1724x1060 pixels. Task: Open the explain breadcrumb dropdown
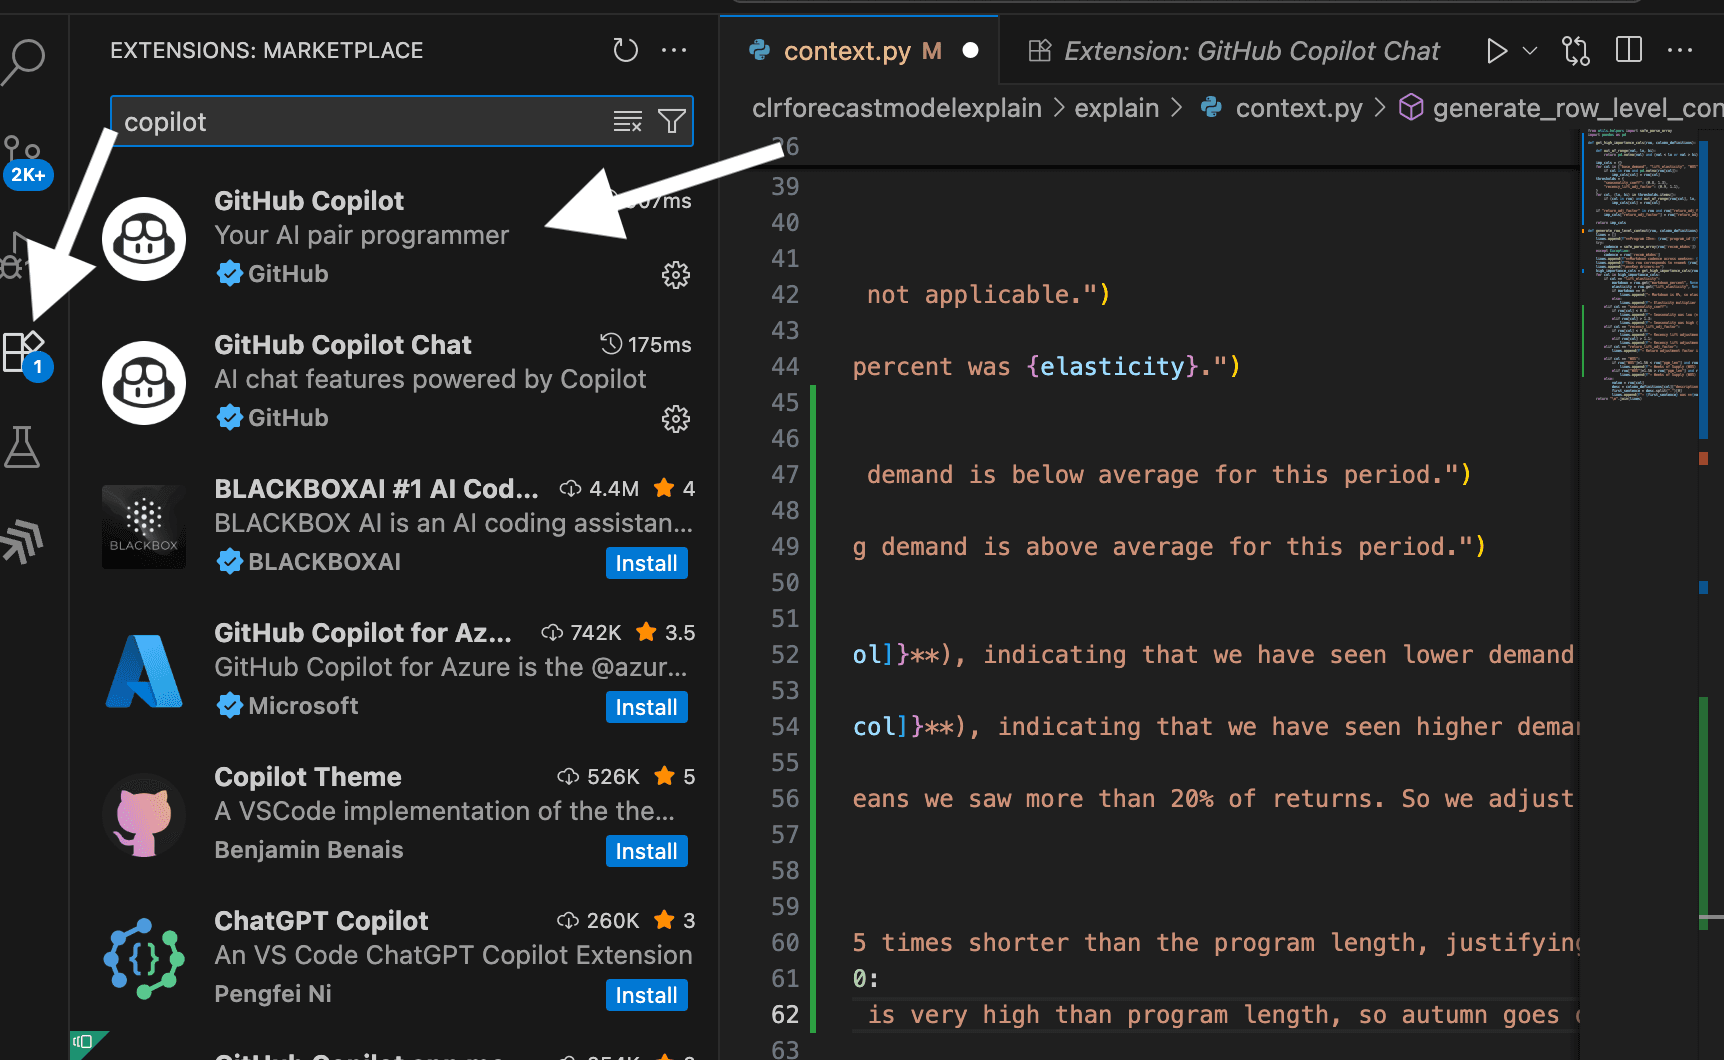click(x=1117, y=107)
